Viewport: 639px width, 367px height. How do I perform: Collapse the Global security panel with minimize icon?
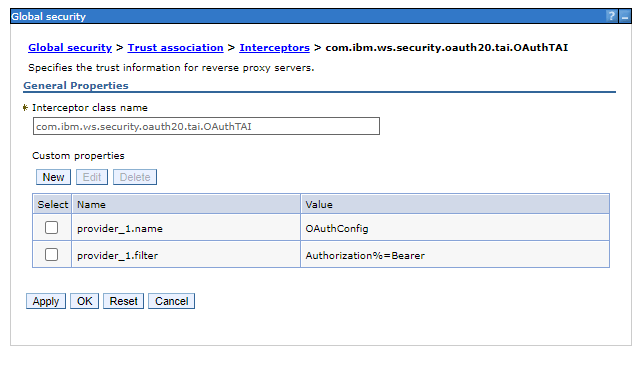click(x=625, y=16)
